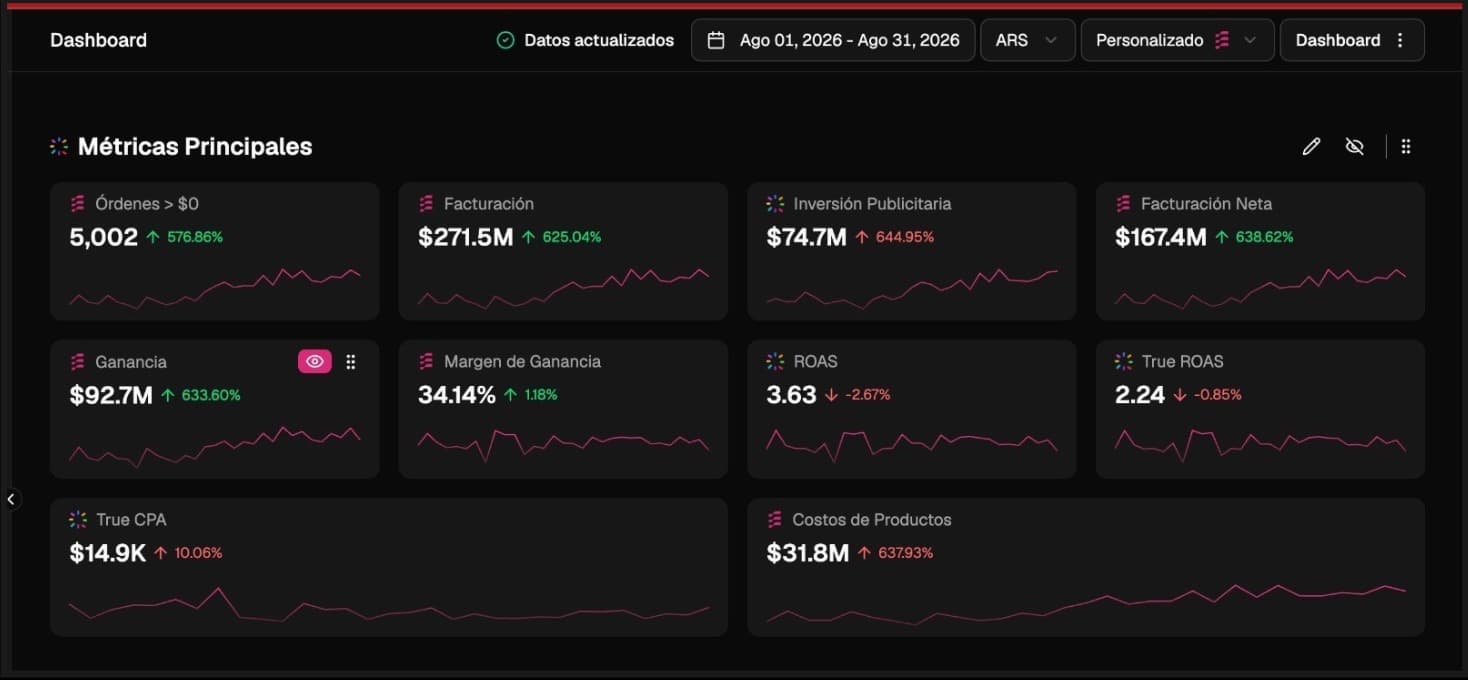The height and width of the screenshot is (680, 1468).
Task: Click the pink icon on Órdenes > $0 card
Action: coord(77,204)
